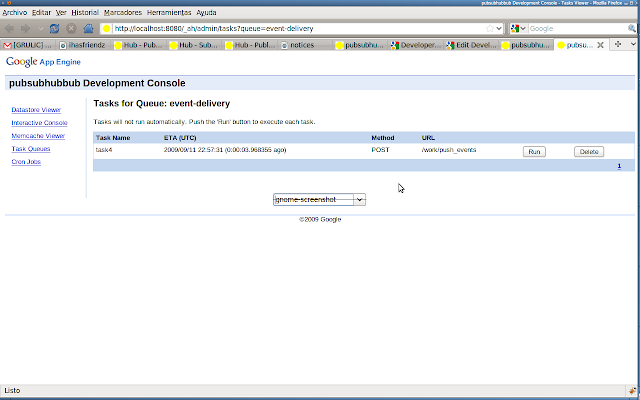Click the Task Name column header

[x=113, y=138]
